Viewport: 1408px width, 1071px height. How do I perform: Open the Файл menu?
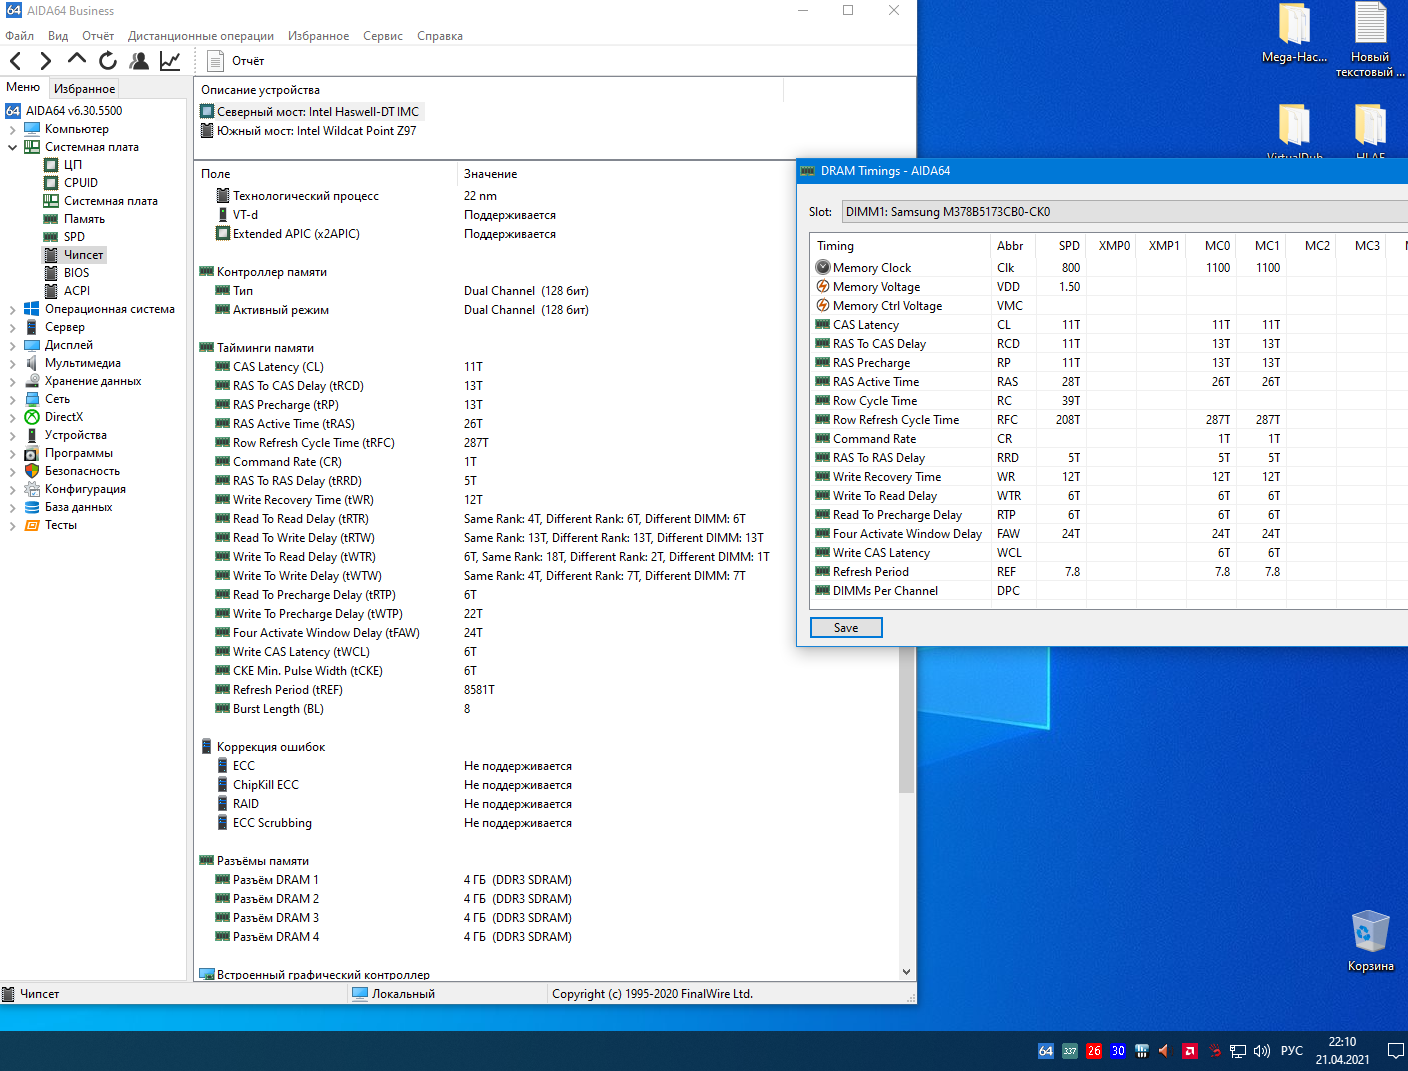click(x=19, y=36)
